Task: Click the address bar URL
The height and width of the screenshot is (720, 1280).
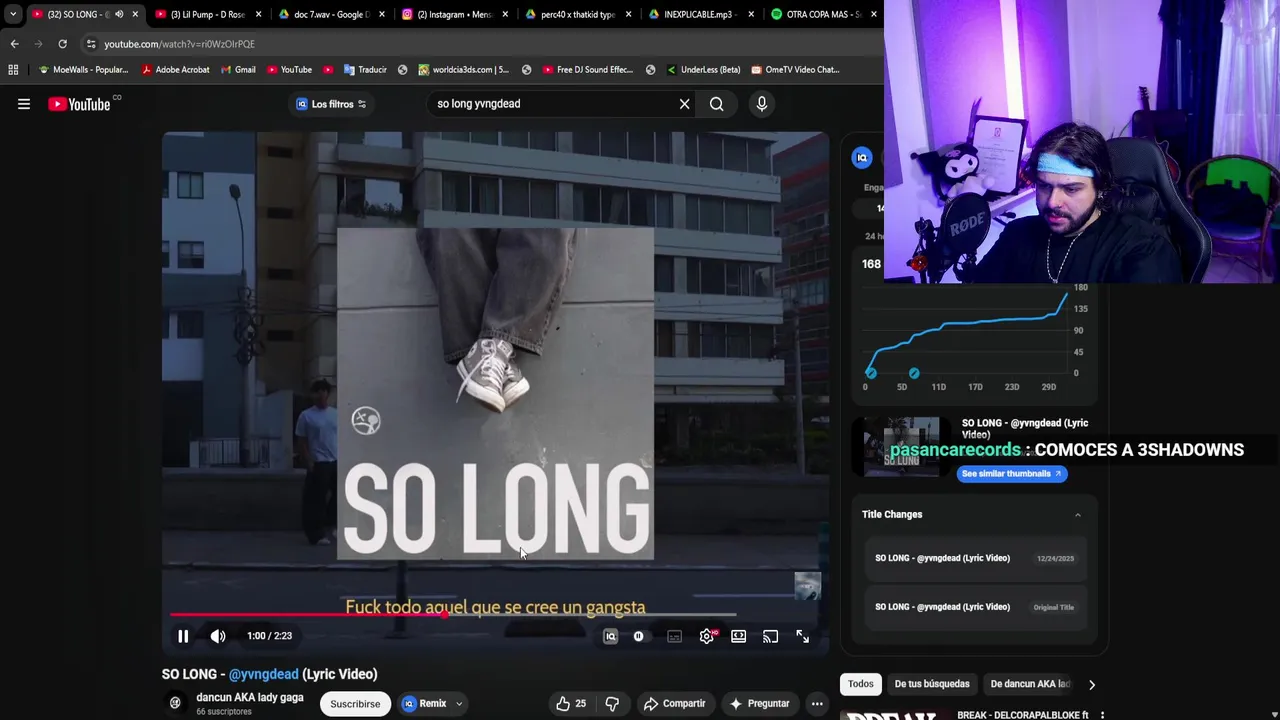Action: [180, 44]
